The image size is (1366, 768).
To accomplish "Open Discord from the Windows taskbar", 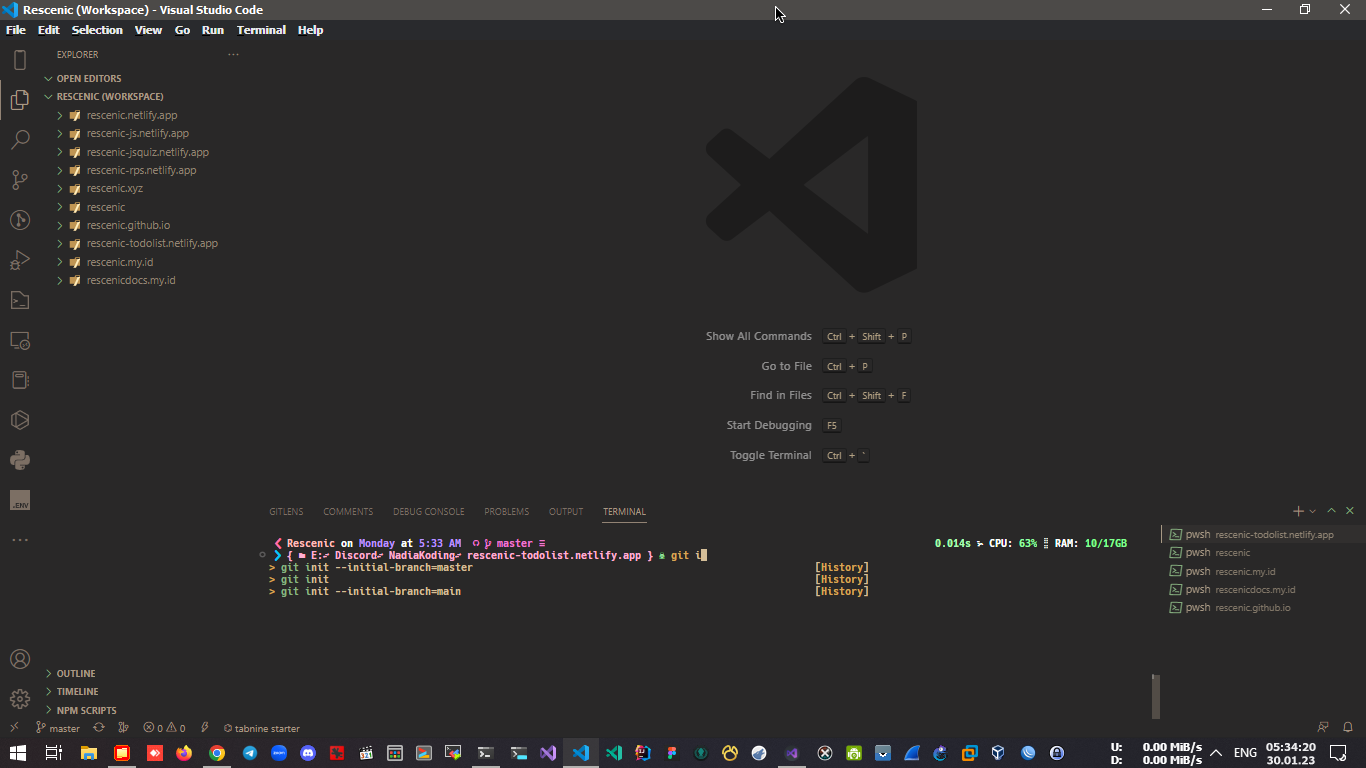I will click(308, 753).
